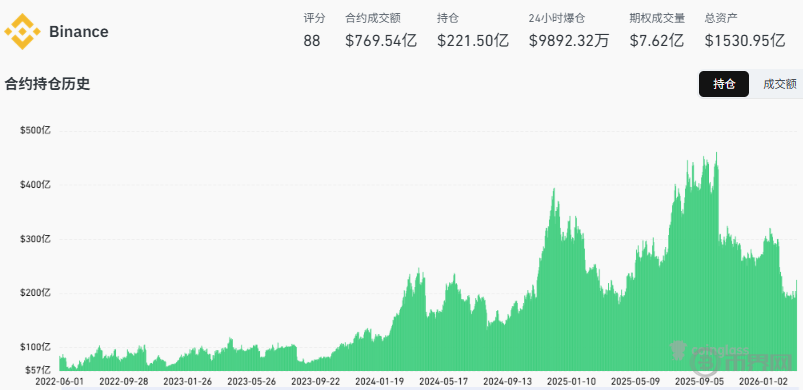The image size is (803, 390).
Task: Click the $100亿 y-axis label
Action: coord(35,347)
